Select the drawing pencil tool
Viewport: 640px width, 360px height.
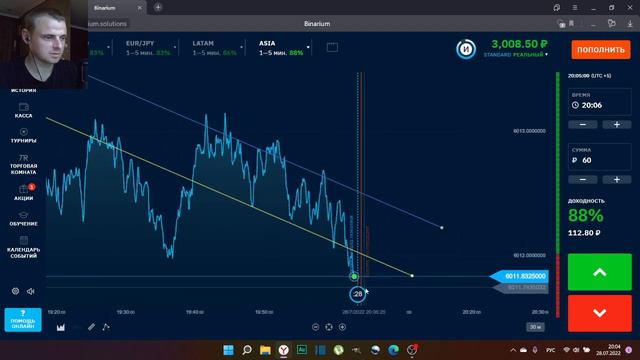tap(91, 327)
